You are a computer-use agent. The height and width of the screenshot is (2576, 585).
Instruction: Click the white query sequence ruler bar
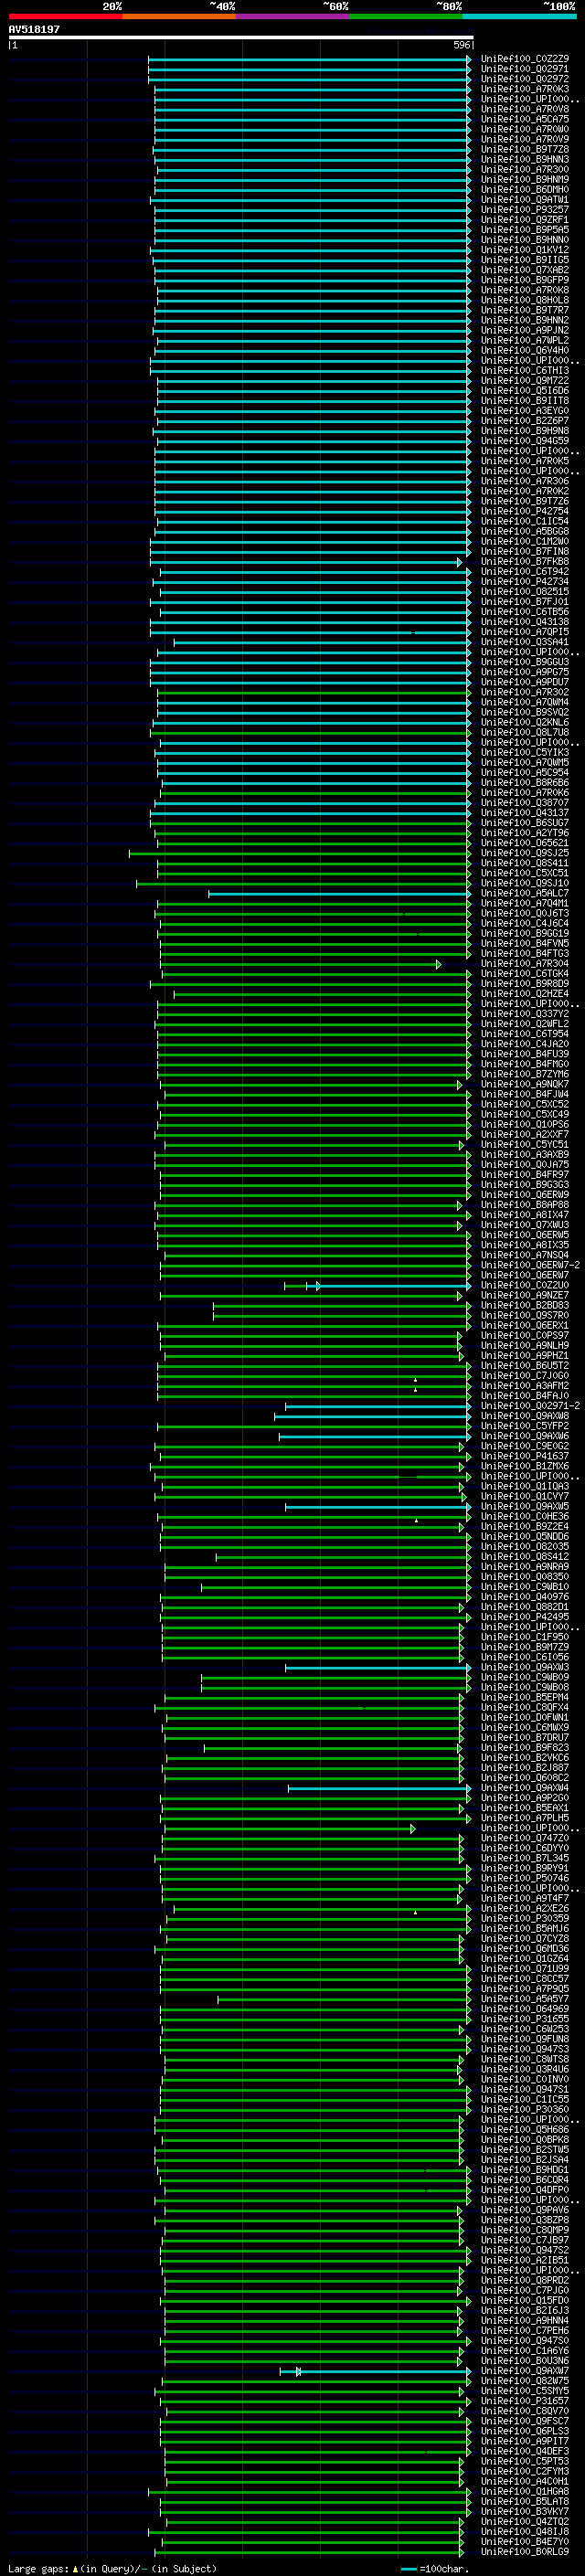click(241, 38)
